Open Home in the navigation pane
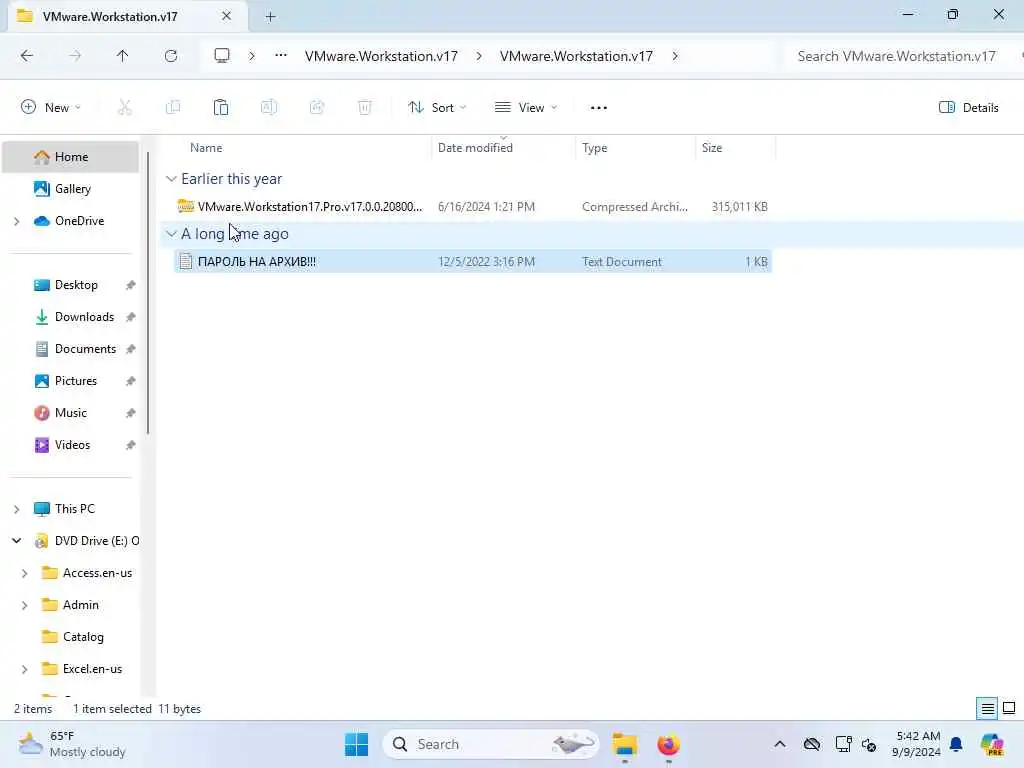 pos(71,157)
